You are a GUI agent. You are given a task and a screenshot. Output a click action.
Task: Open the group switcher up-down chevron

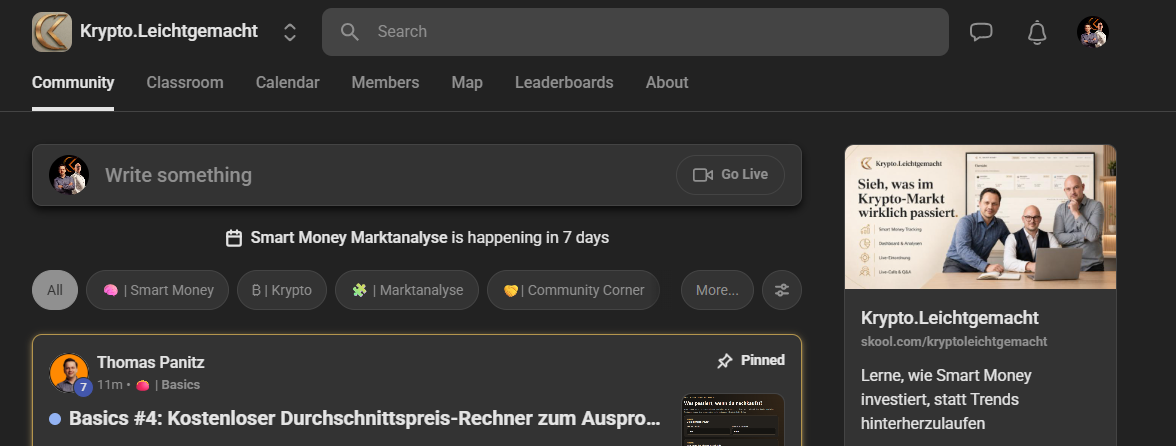click(x=290, y=32)
